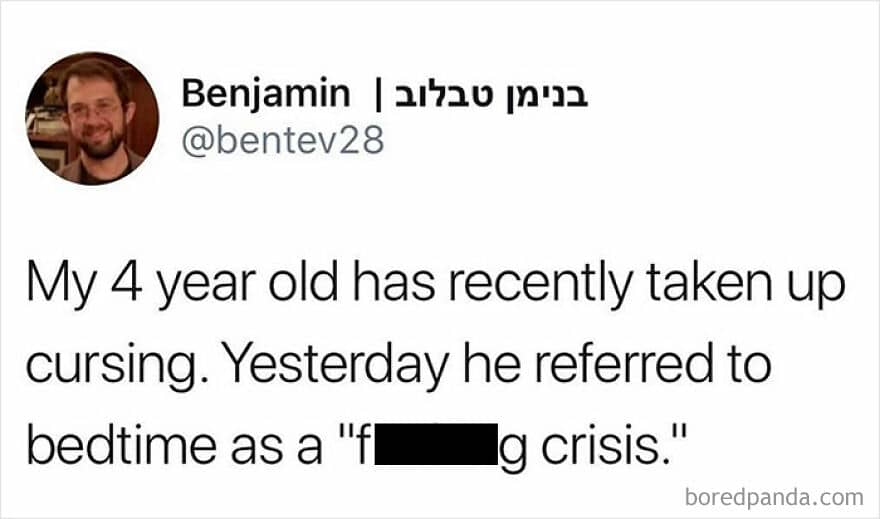Open the @bentev28 handle

tap(283, 140)
